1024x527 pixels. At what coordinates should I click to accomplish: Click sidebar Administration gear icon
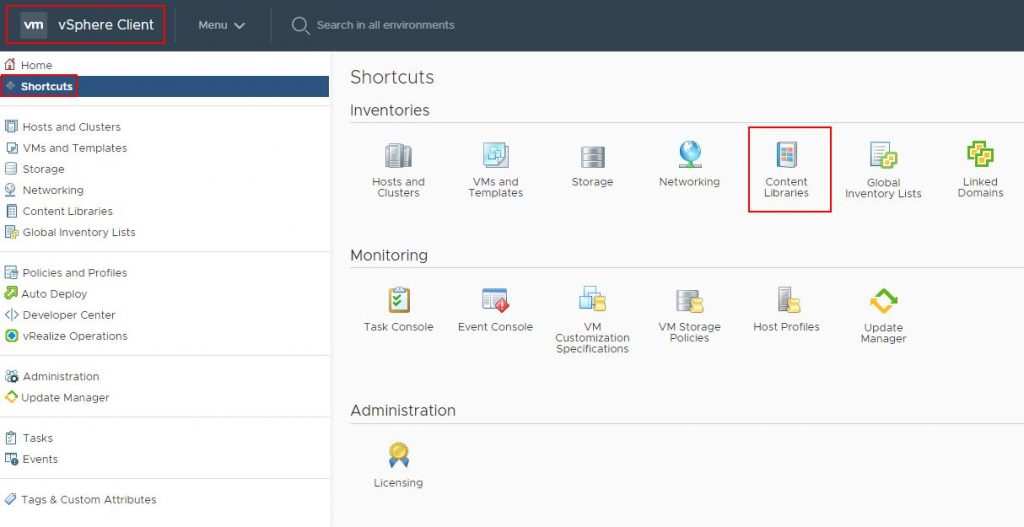(11, 376)
